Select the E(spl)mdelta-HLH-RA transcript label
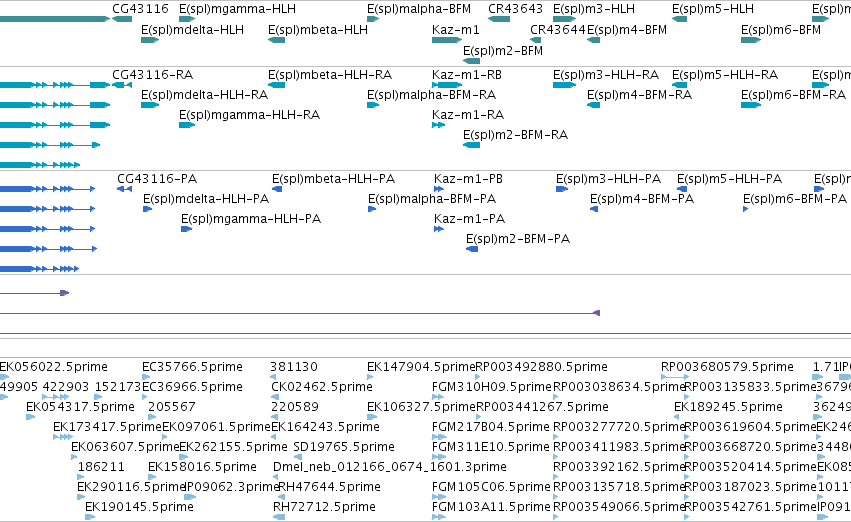 (x=204, y=95)
